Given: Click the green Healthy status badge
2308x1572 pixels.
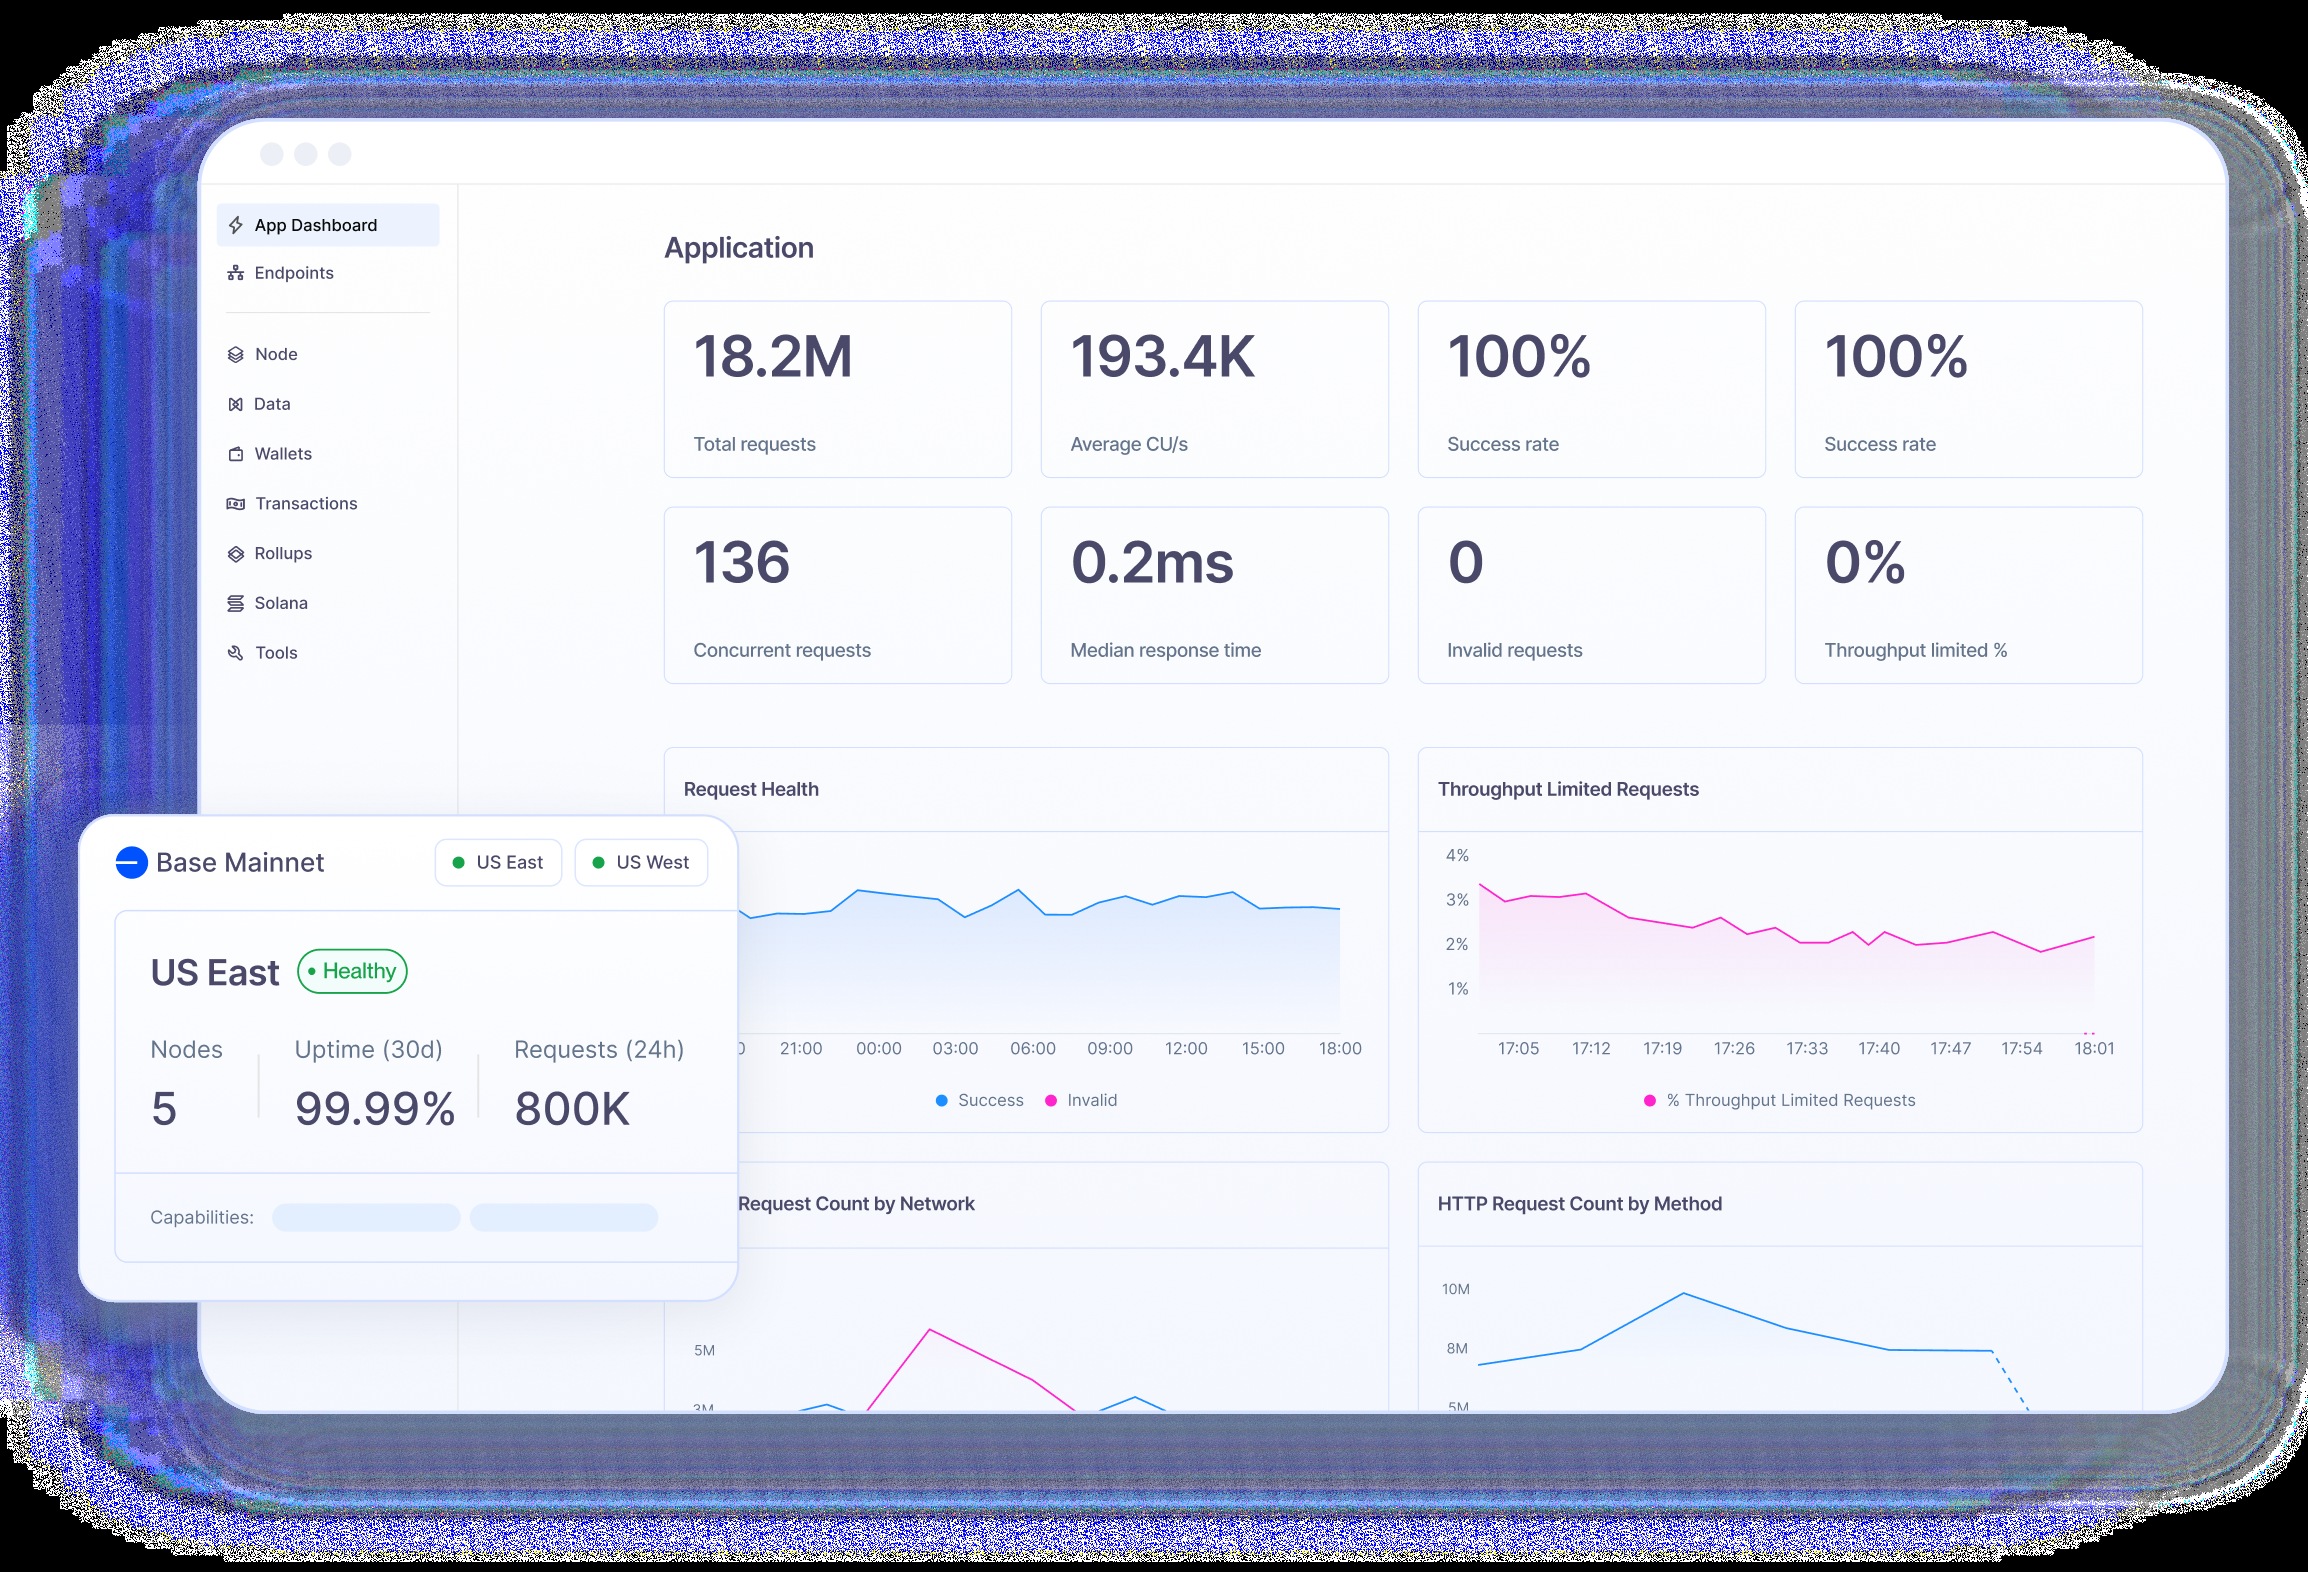Looking at the screenshot, I should pyautogui.click(x=352, y=971).
